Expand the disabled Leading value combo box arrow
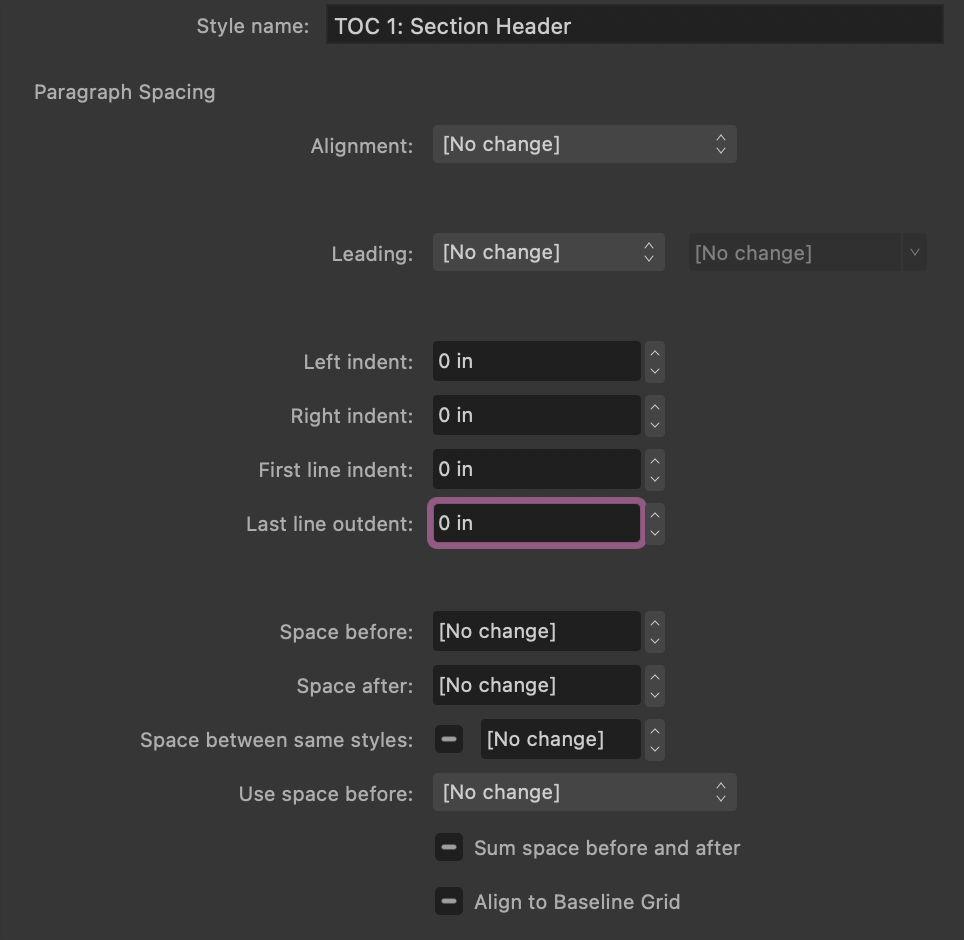The width and height of the screenshot is (964, 940). point(915,252)
